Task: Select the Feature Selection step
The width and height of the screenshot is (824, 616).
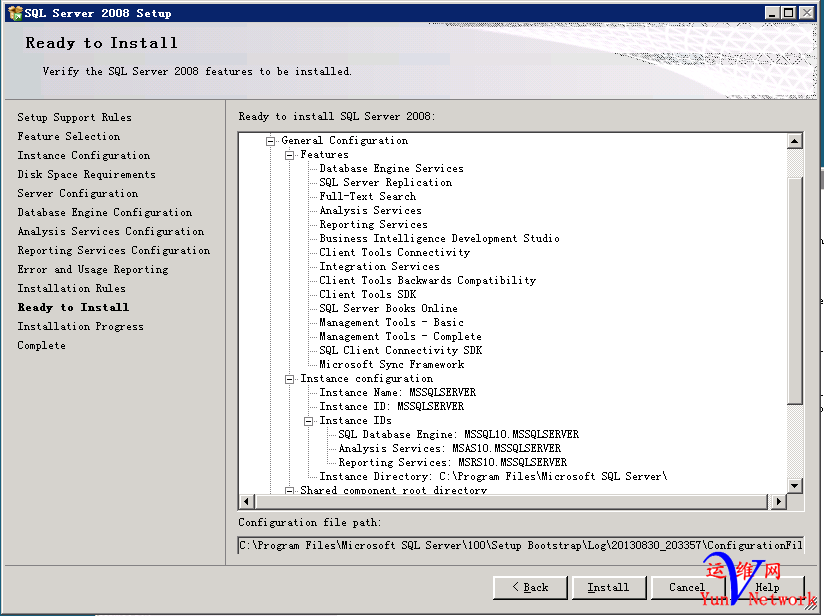Action: pos(69,136)
